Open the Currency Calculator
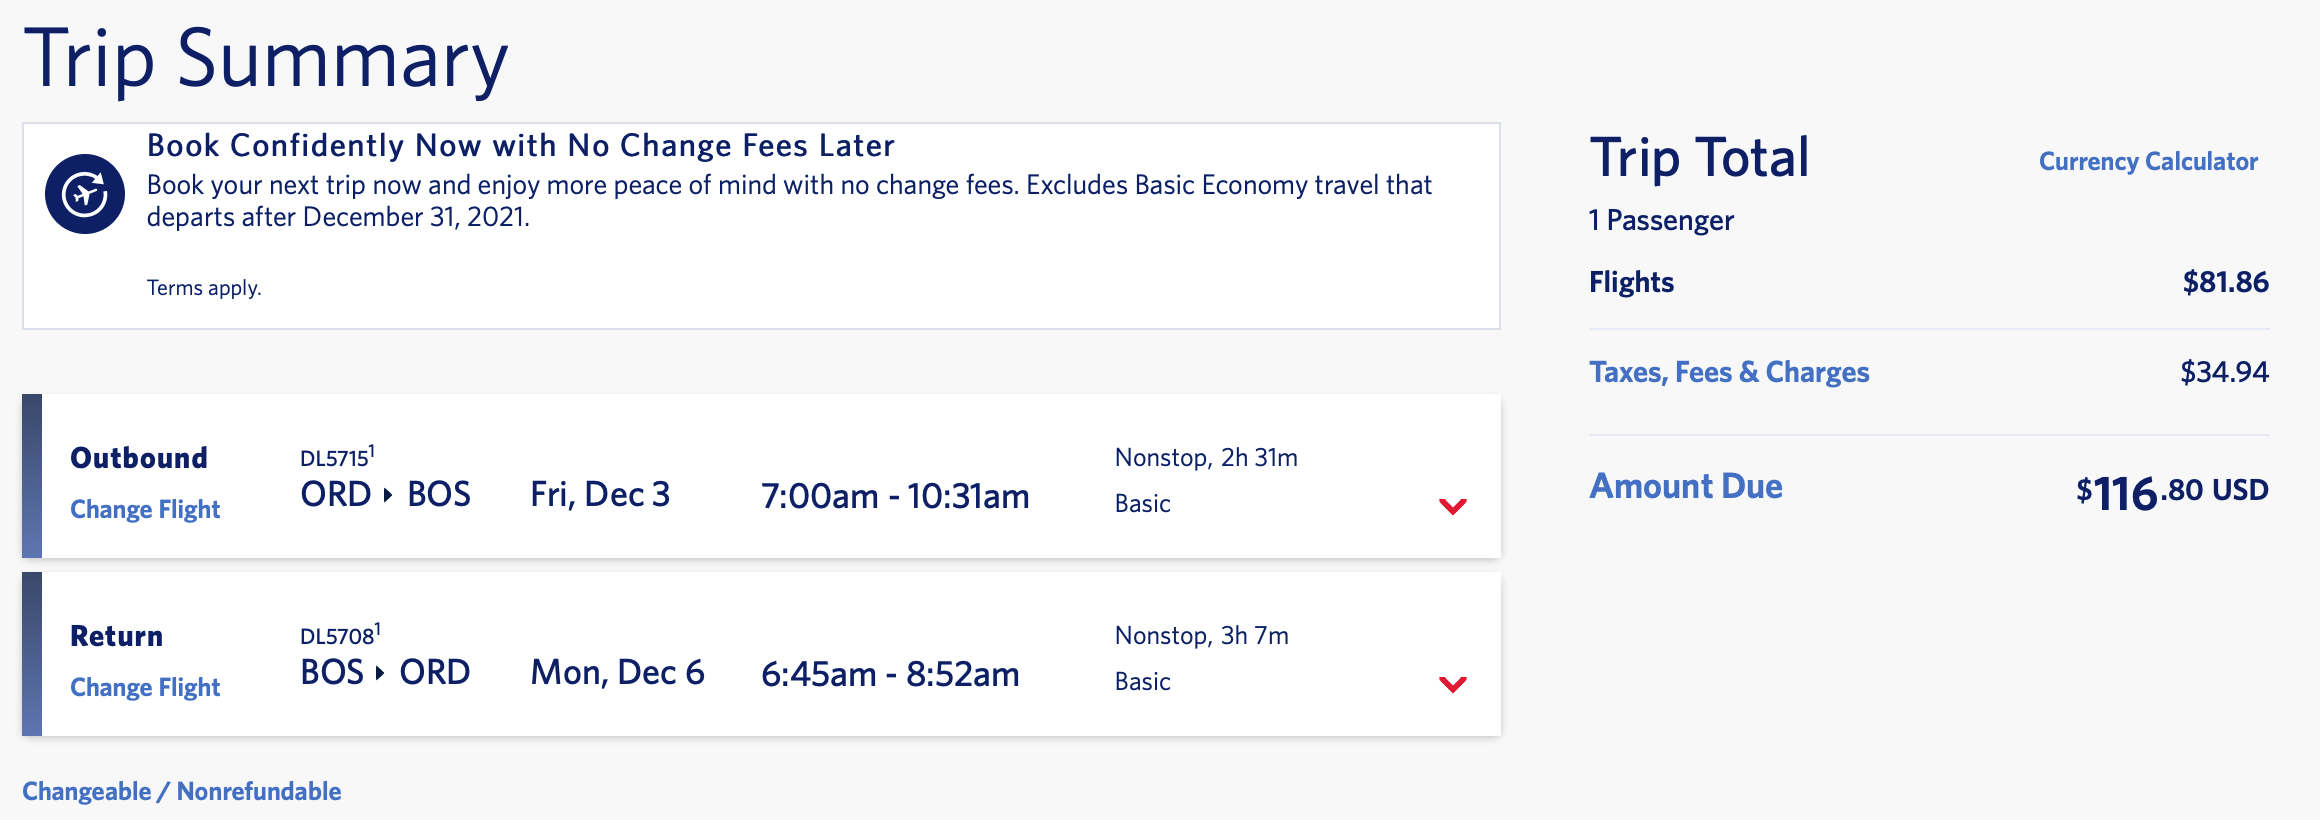 2148,161
